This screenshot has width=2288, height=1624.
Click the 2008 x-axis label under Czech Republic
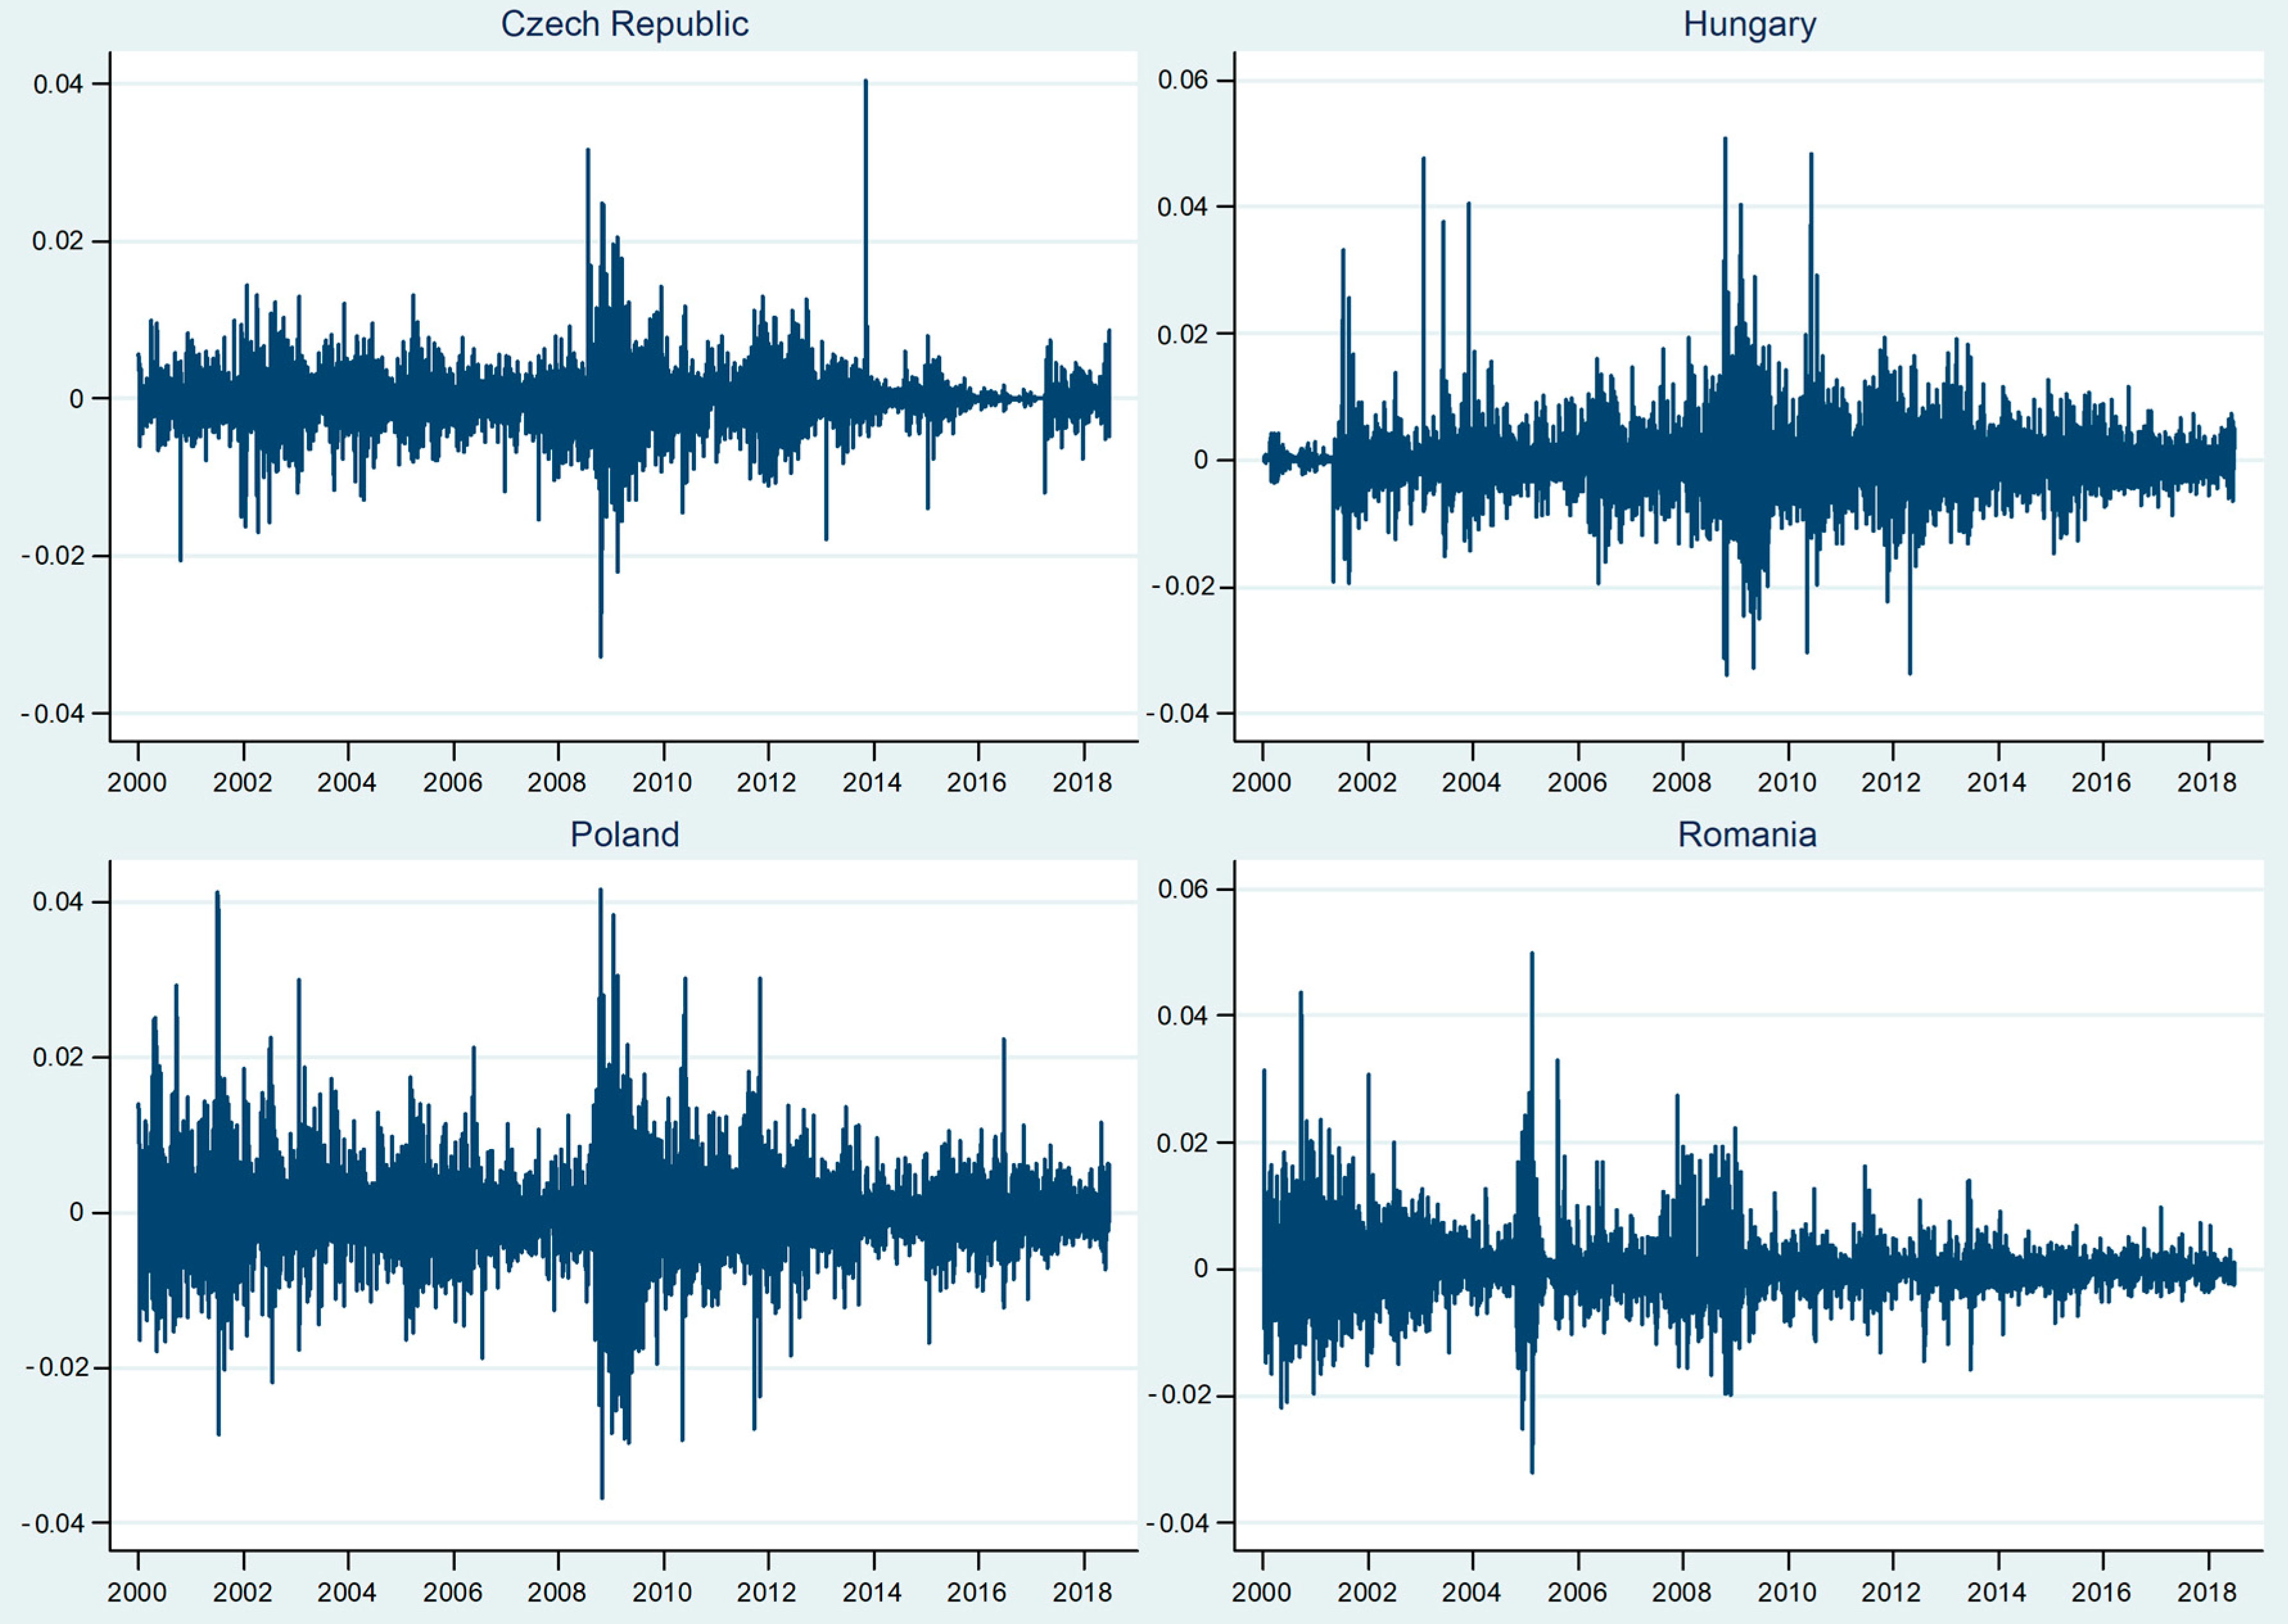(557, 782)
